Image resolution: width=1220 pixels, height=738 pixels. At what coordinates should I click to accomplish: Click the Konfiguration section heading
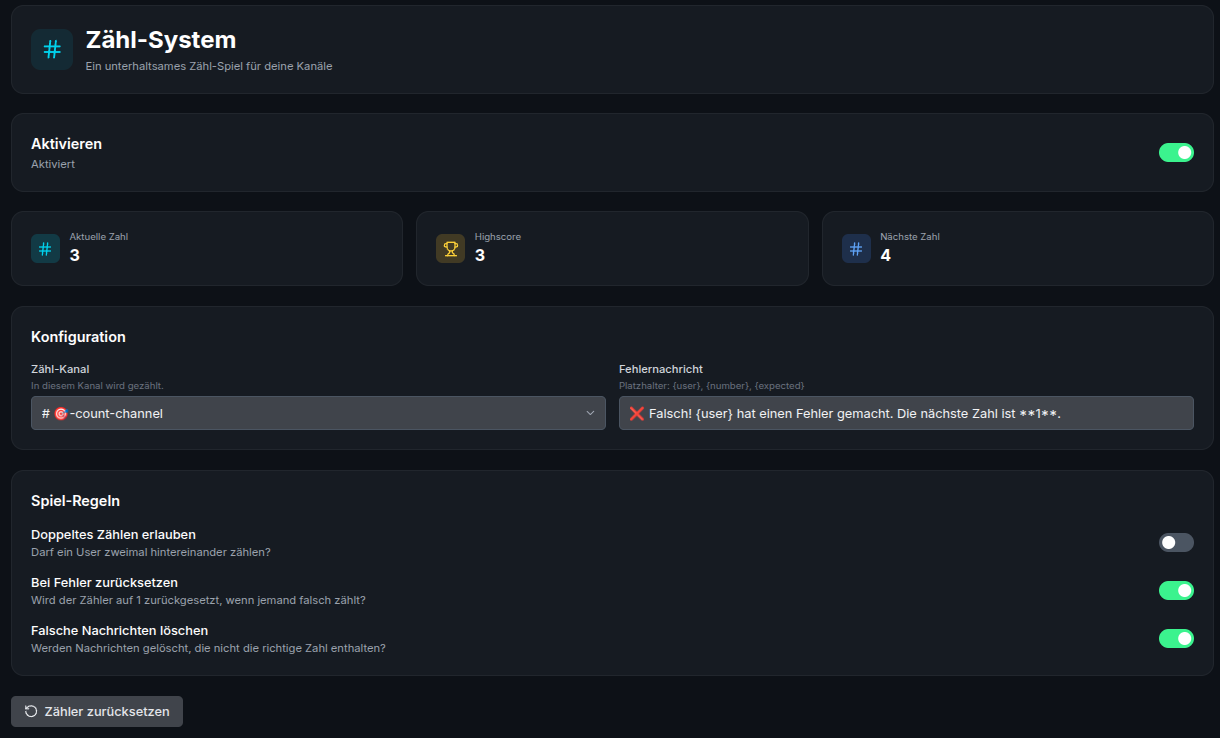78,336
